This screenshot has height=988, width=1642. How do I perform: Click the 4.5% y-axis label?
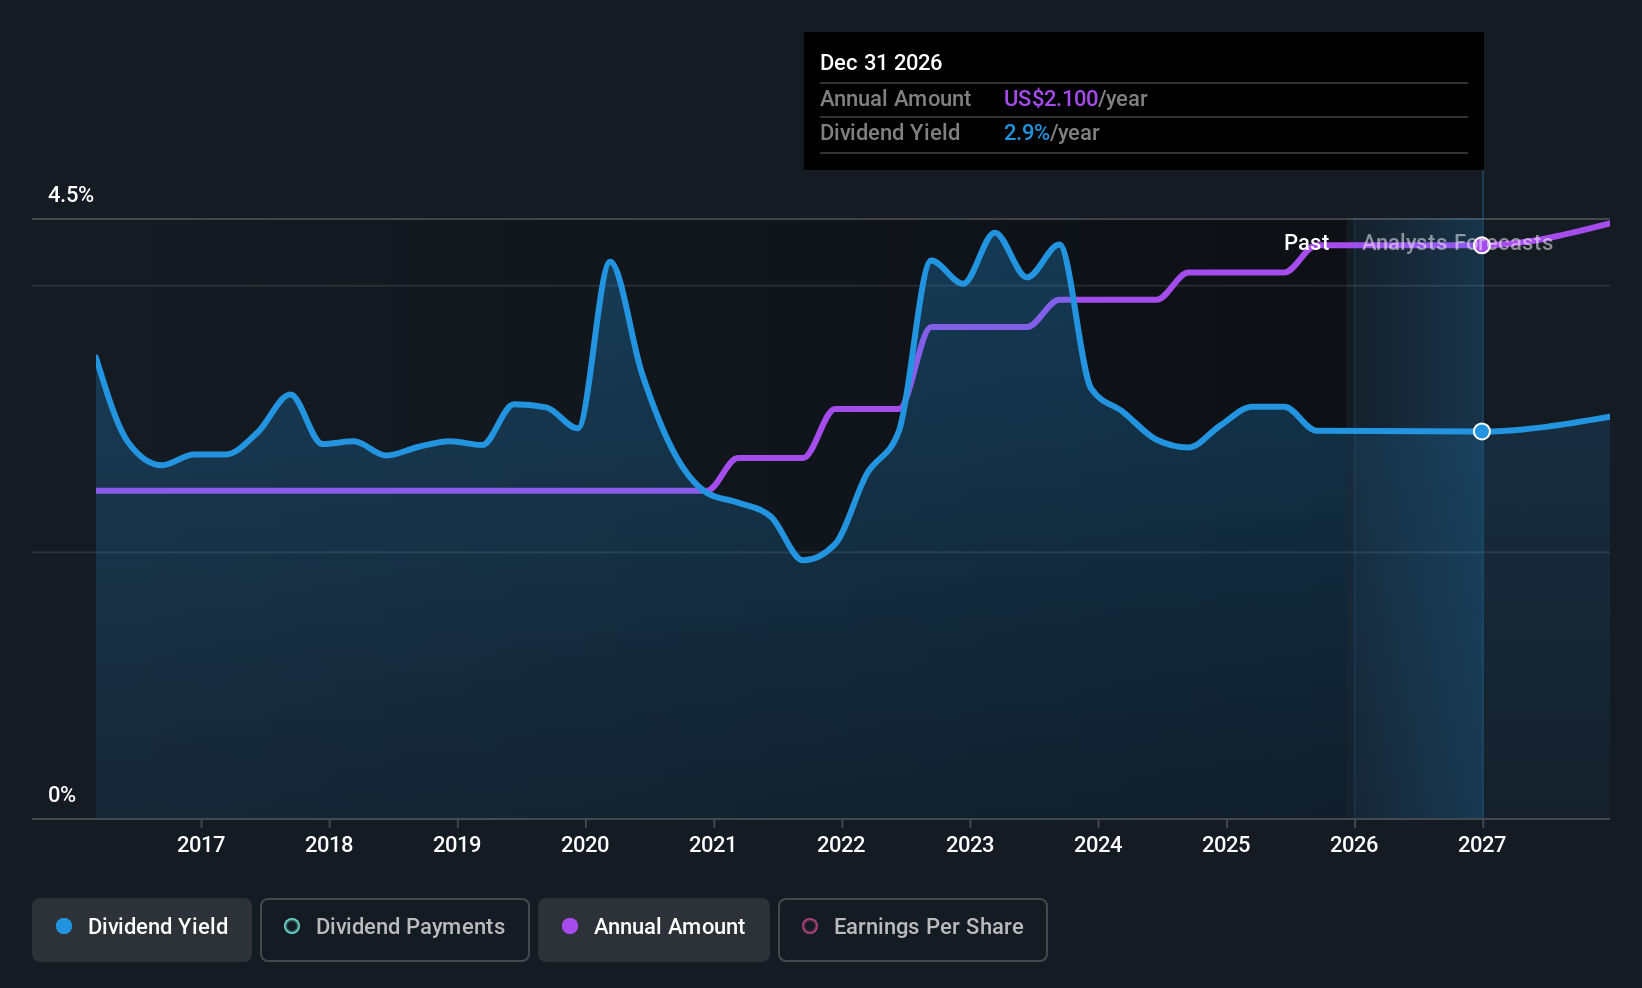click(71, 195)
